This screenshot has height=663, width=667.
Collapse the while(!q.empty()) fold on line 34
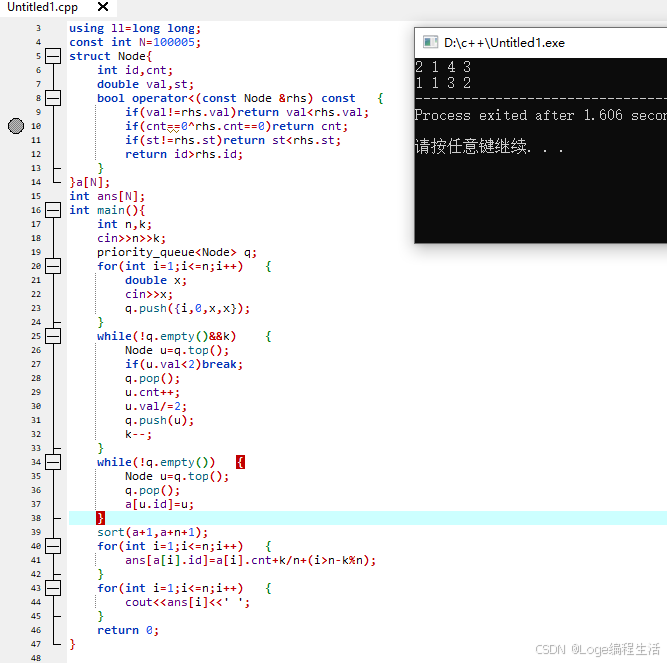tap(53, 462)
